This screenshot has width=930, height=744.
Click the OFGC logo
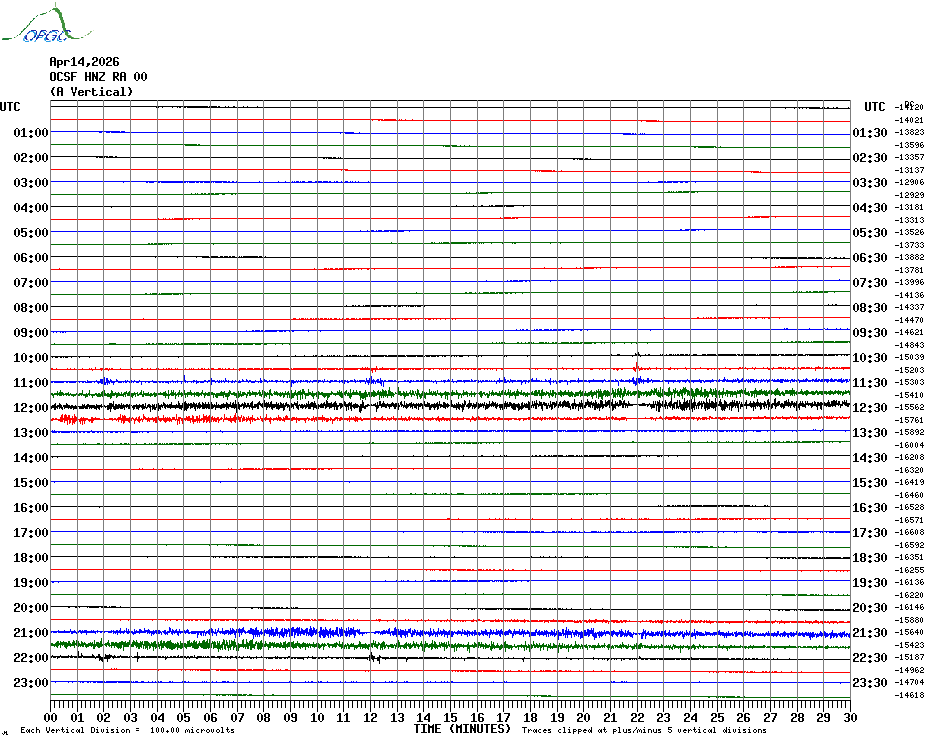[46, 24]
